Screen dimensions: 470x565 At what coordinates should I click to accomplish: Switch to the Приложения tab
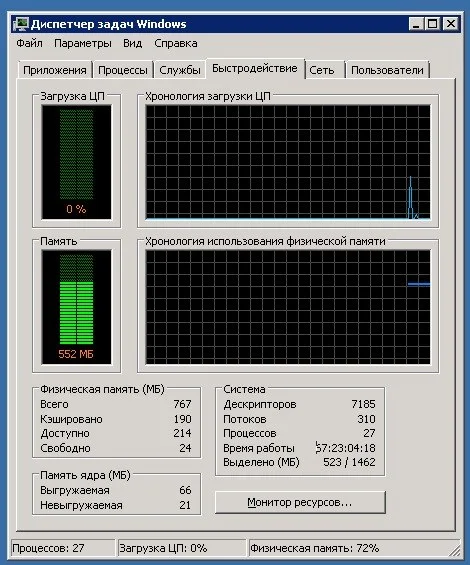(54, 70)
